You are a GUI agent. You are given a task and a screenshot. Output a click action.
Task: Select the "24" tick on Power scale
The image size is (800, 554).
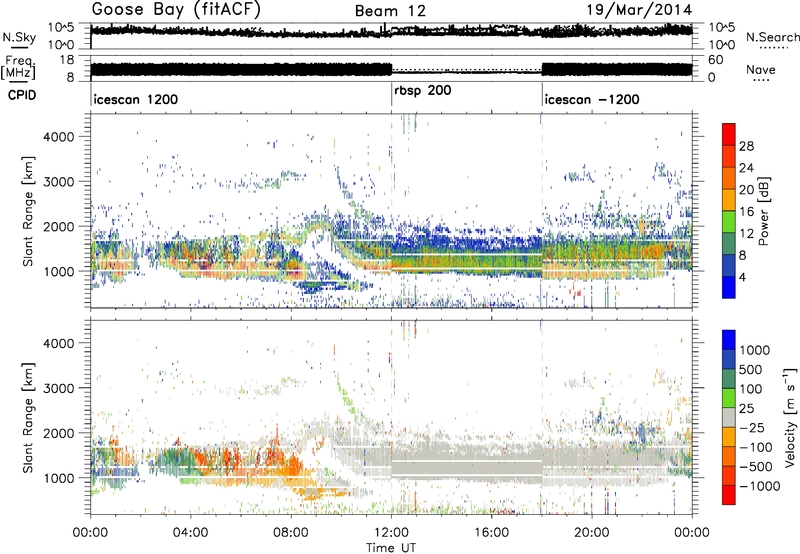click(746, 168)
